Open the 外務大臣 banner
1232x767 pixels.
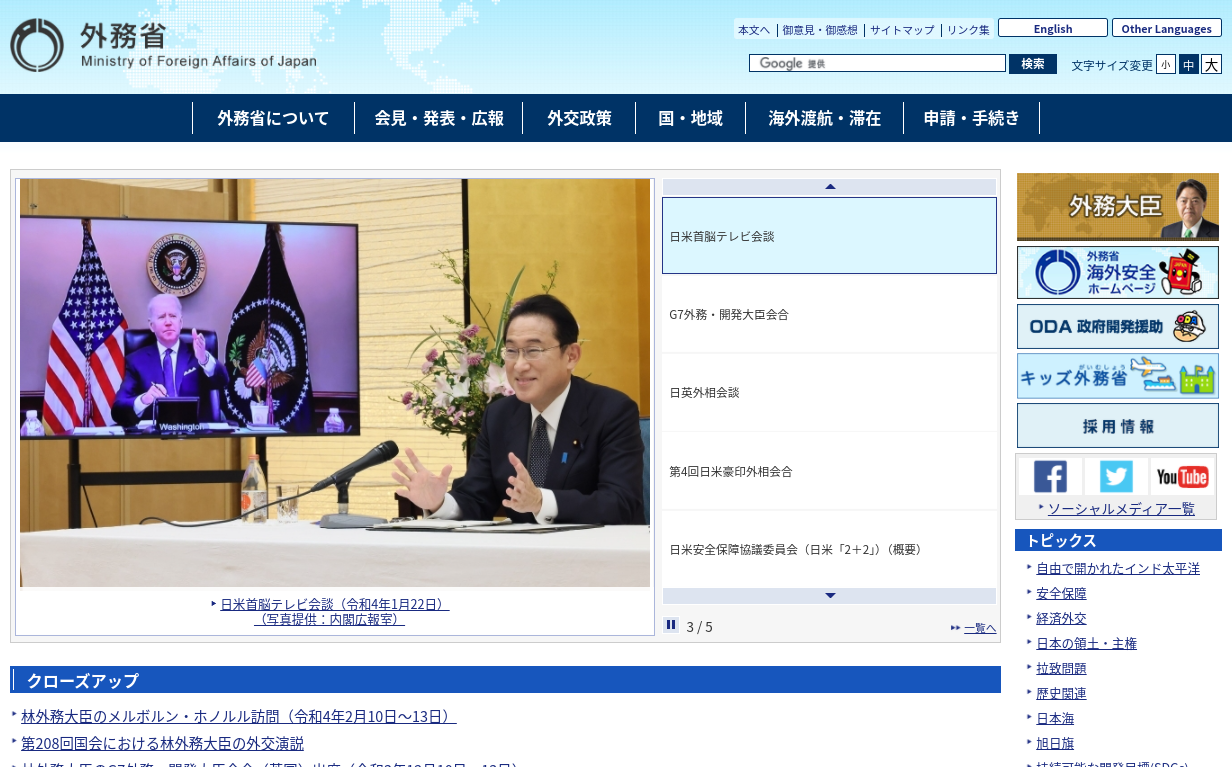coord(1118,207)
